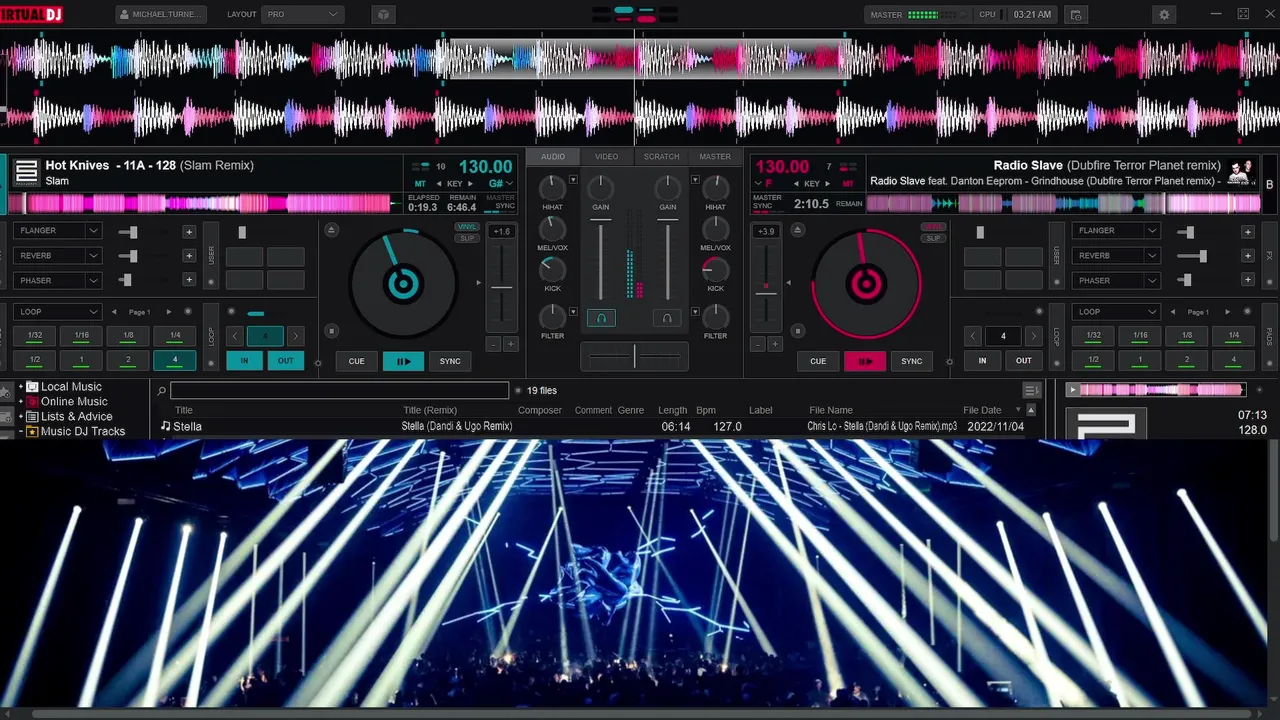Toggle SLIP mode on left deck

click(466, 238)
